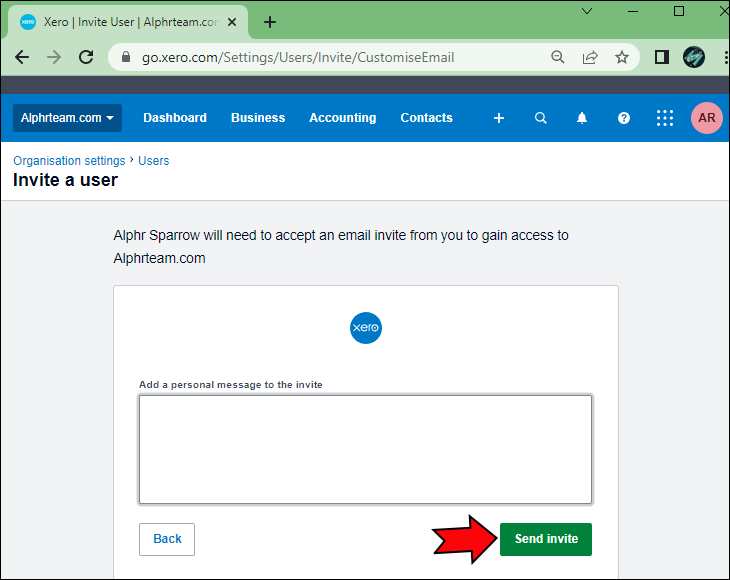
Task: Click in the personal message text box
Action: [x=365, y=449]
